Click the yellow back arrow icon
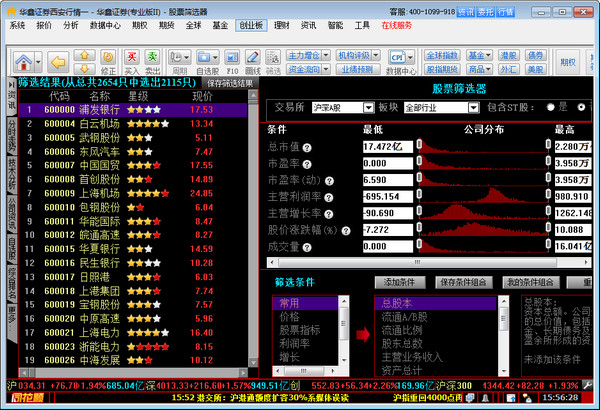This screenshot has height=410, width=600. [x=58, y=62]
